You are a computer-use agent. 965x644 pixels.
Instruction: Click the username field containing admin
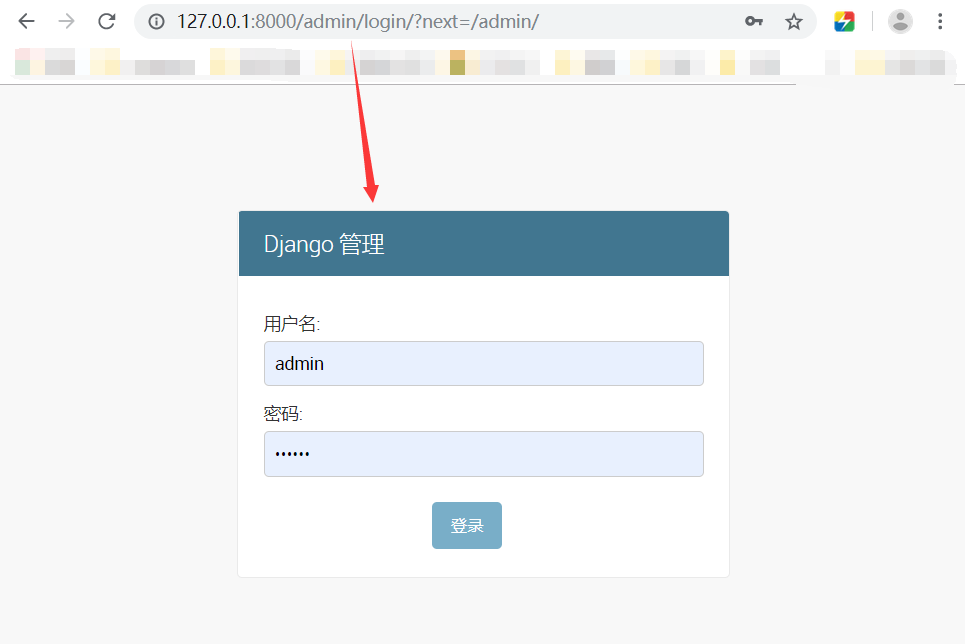click(x=484, y=363)
